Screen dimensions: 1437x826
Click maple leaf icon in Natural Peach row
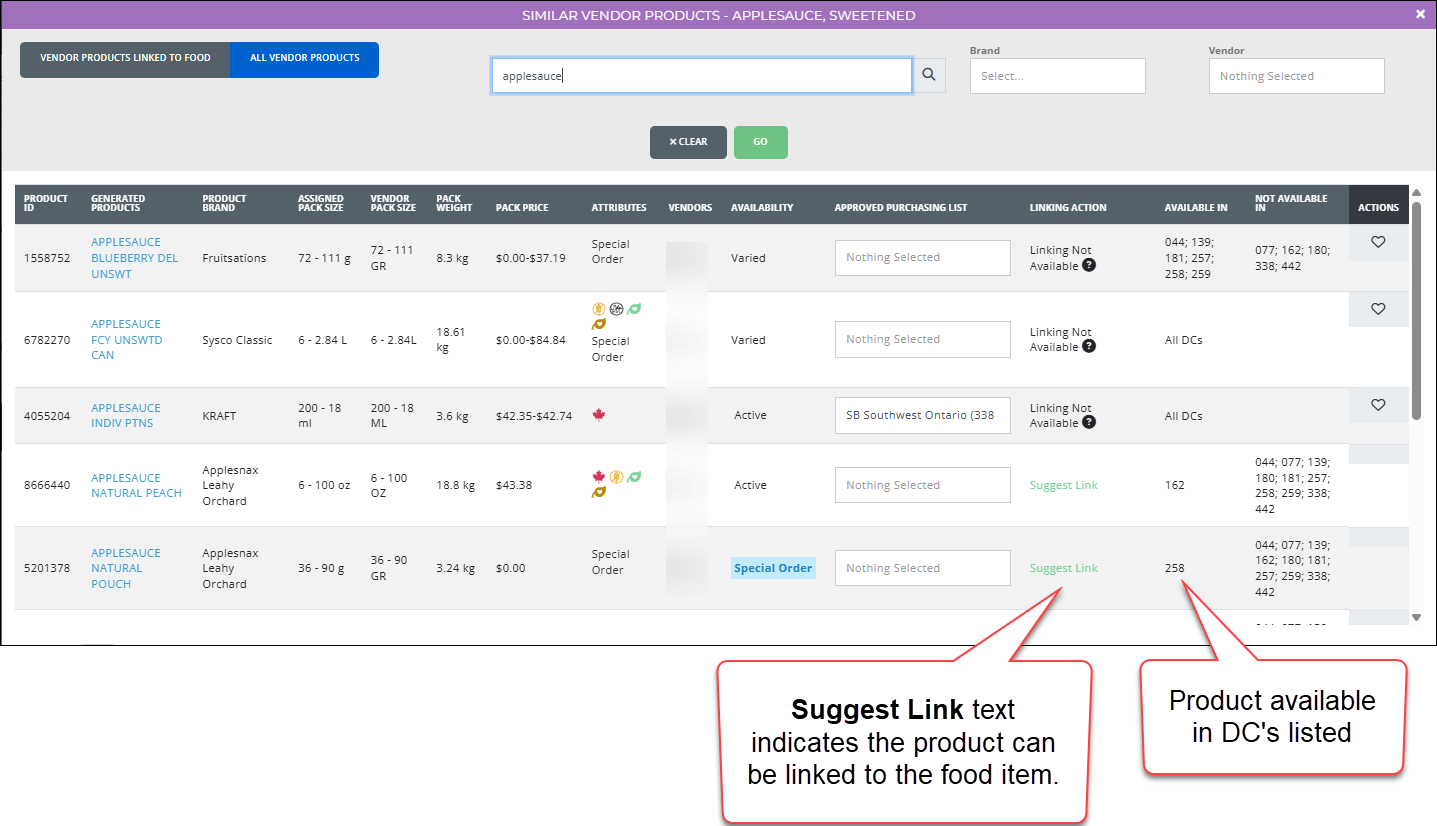coord(599,477)
